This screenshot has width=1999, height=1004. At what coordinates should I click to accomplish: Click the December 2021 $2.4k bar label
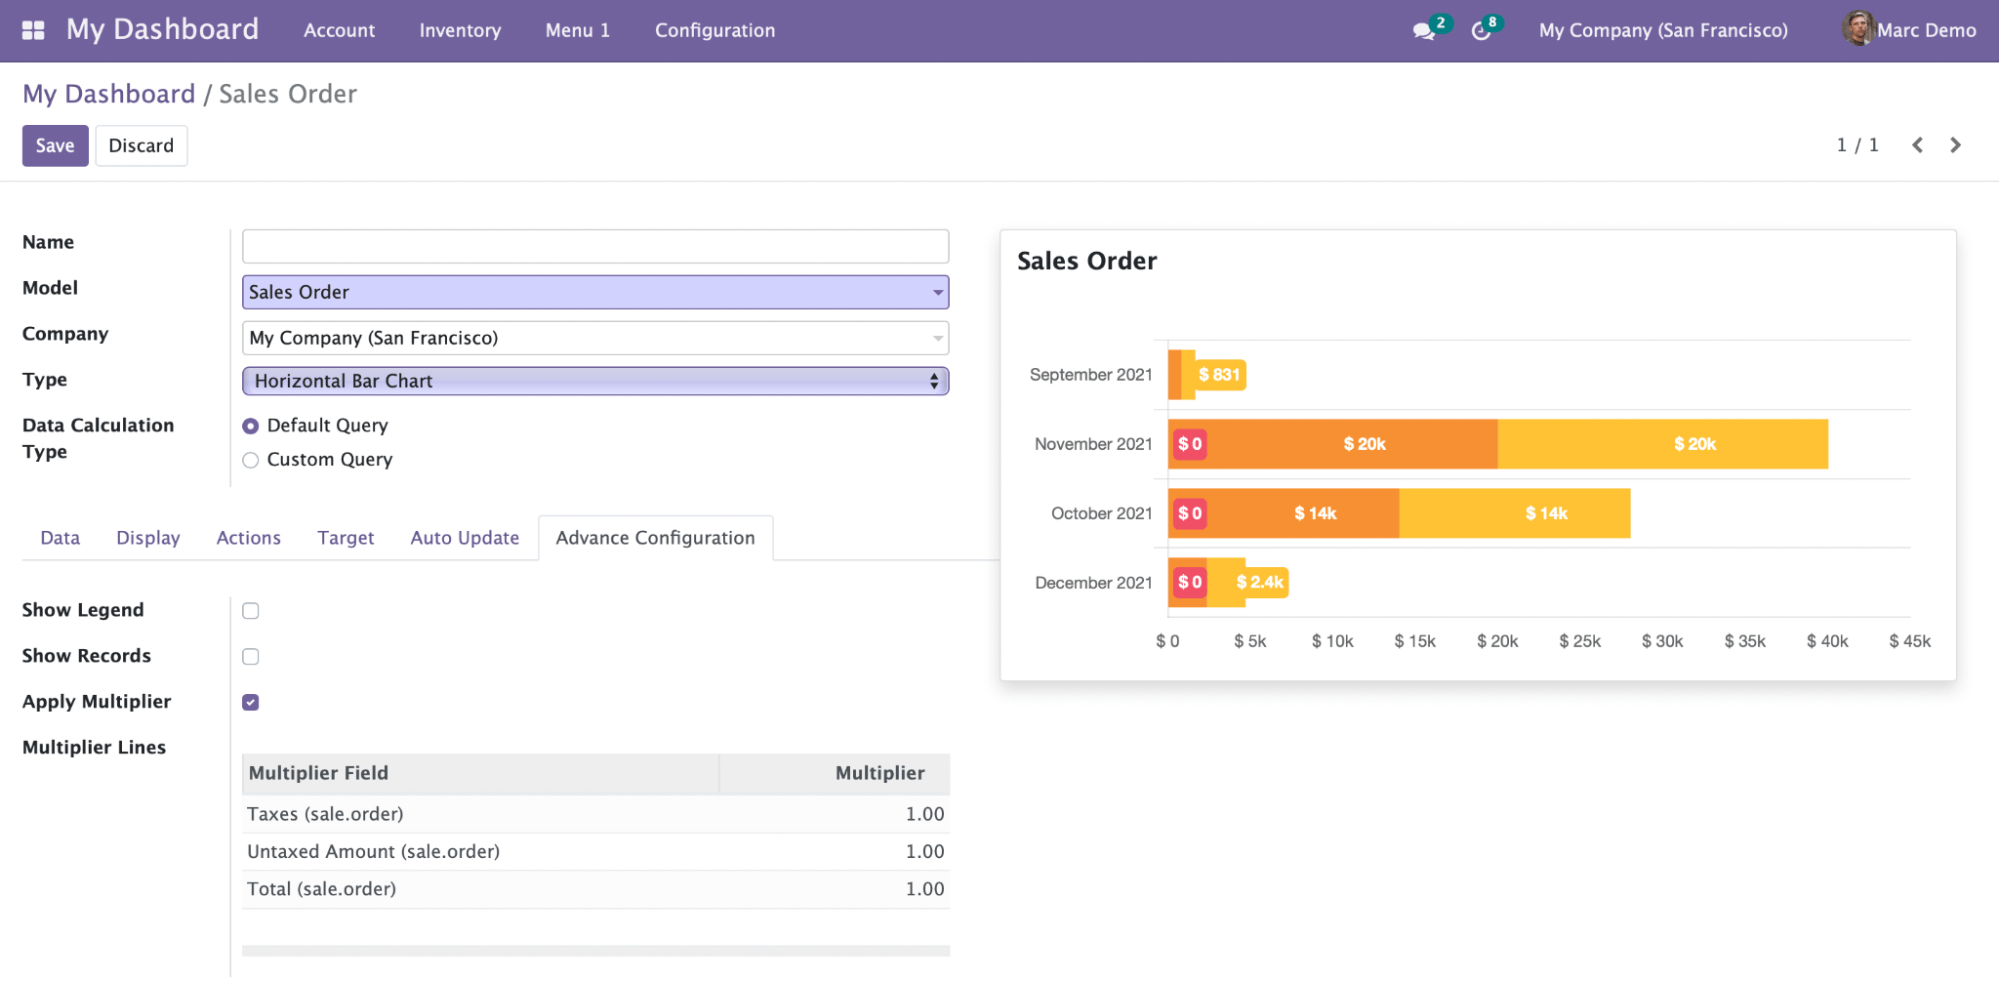(x=1260, y=583)
